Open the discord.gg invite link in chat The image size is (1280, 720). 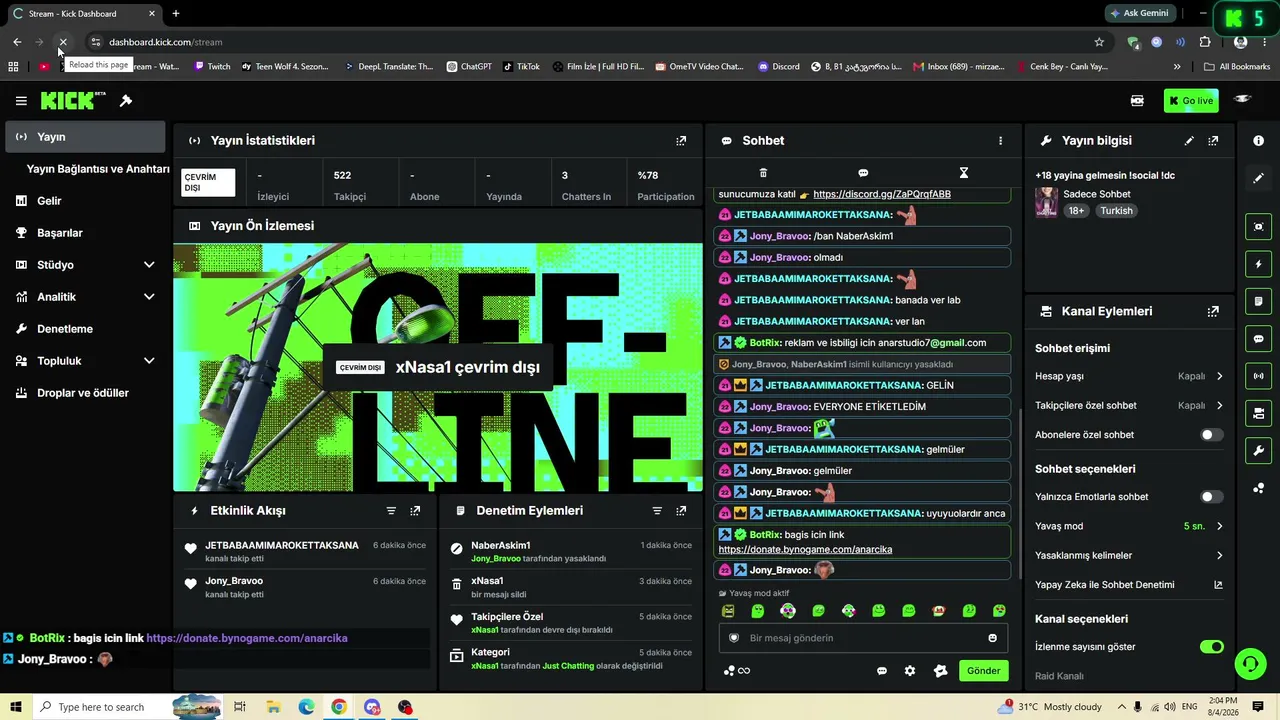click(882, 194)
